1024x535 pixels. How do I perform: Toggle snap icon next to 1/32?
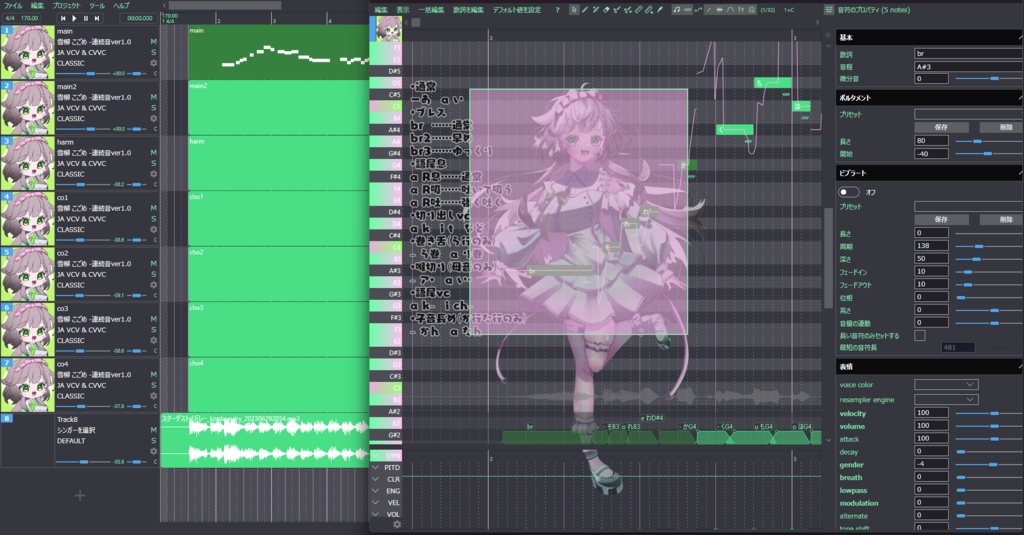[x=752, y=10]
